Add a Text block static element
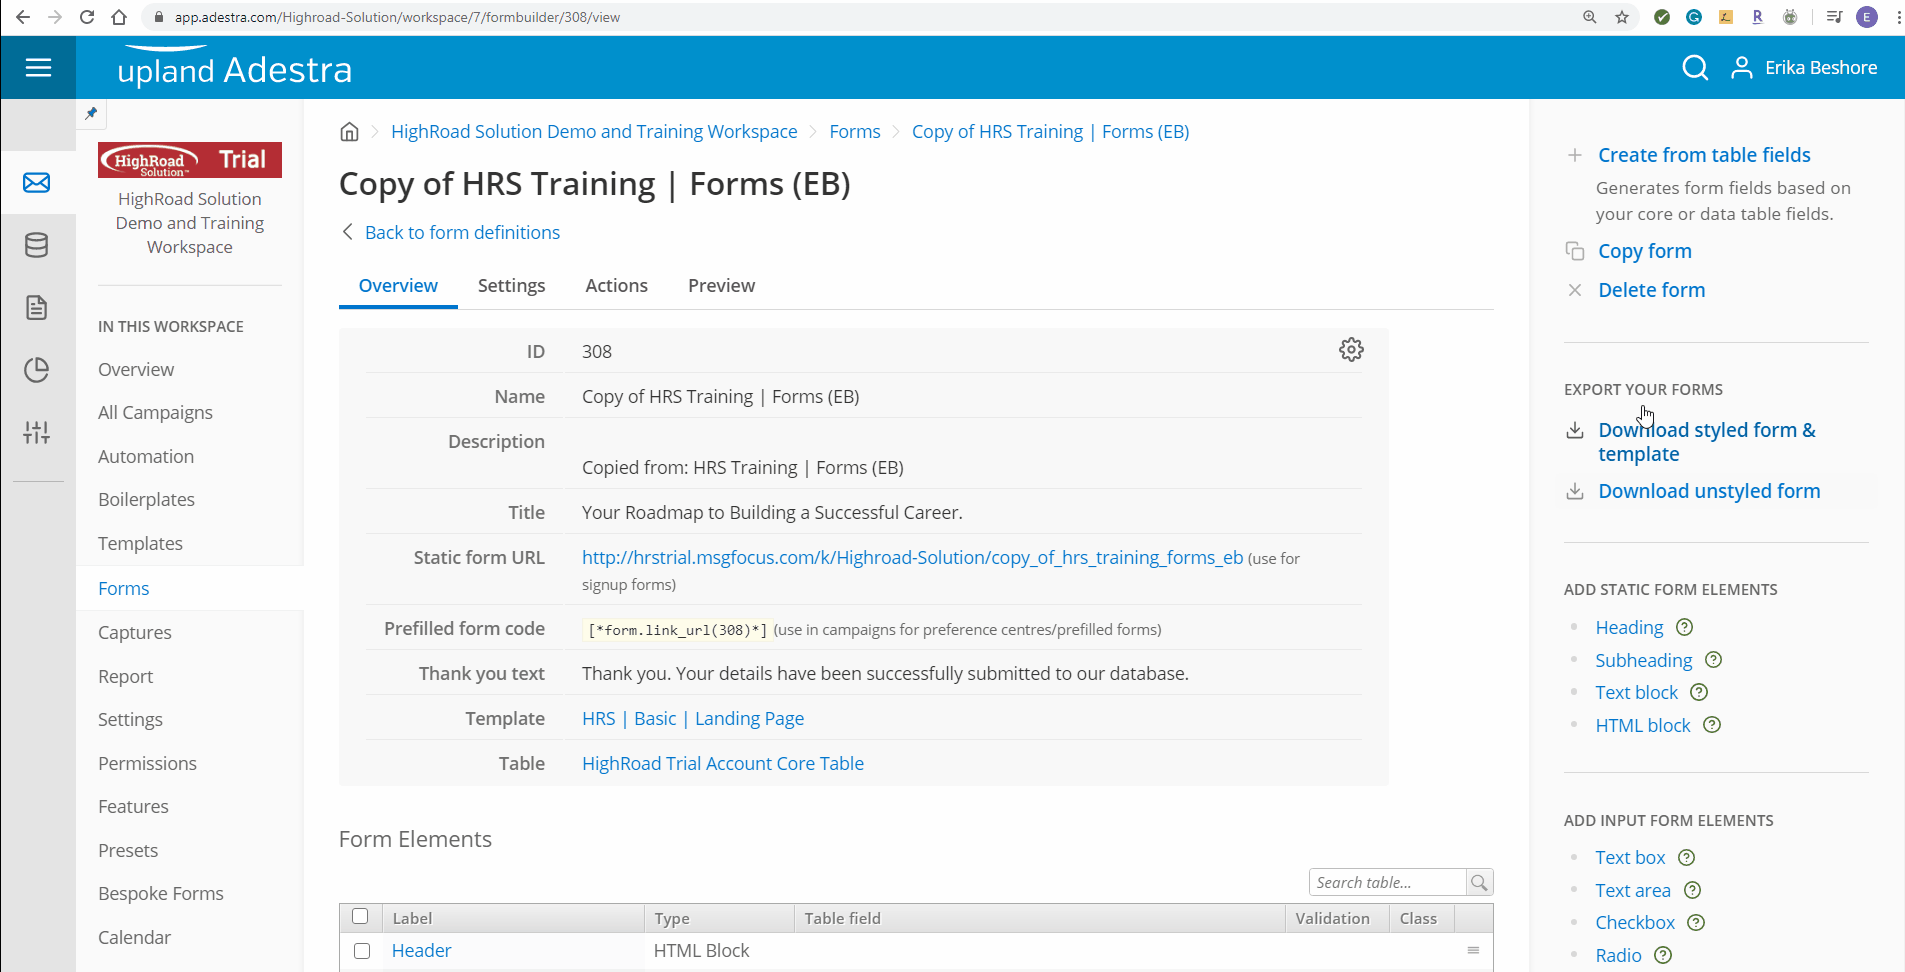1905x972 pixels. coord(1636,692)
